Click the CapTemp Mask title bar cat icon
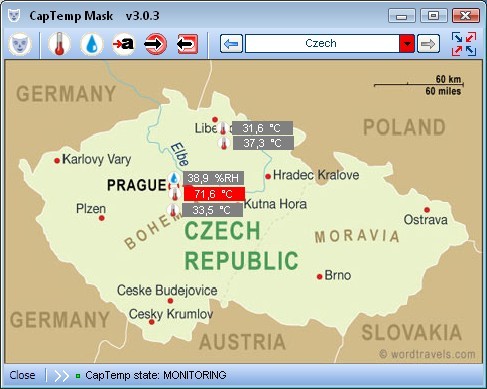The image size is (487, 389). pos(14,16)
